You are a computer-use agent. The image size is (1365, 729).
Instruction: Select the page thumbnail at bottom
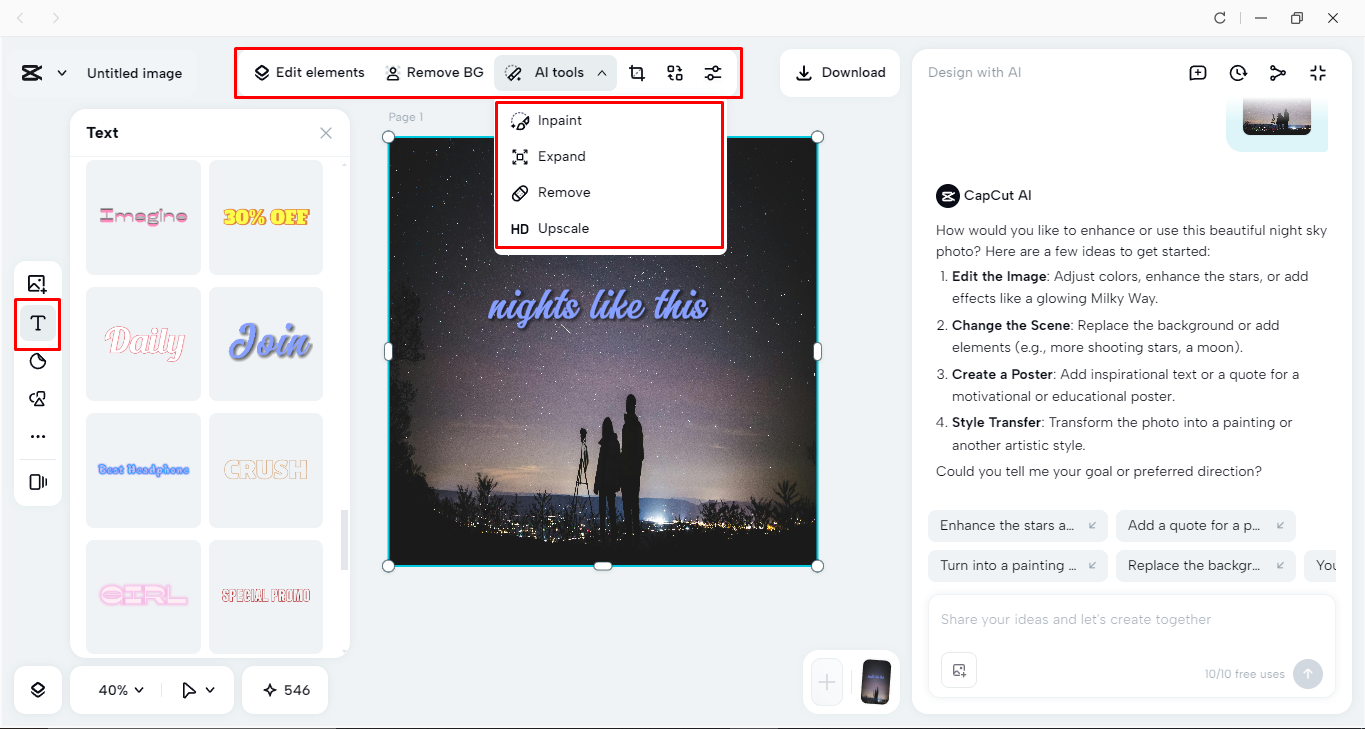point(876,682)
